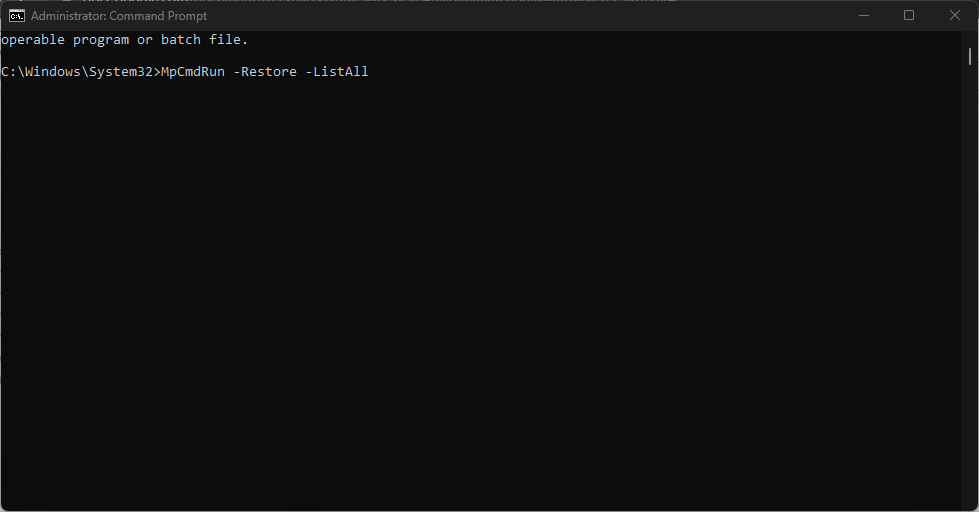Click the blank line above the prompt
The height and width of the screenshot is (512, 979).
(200, 56)
